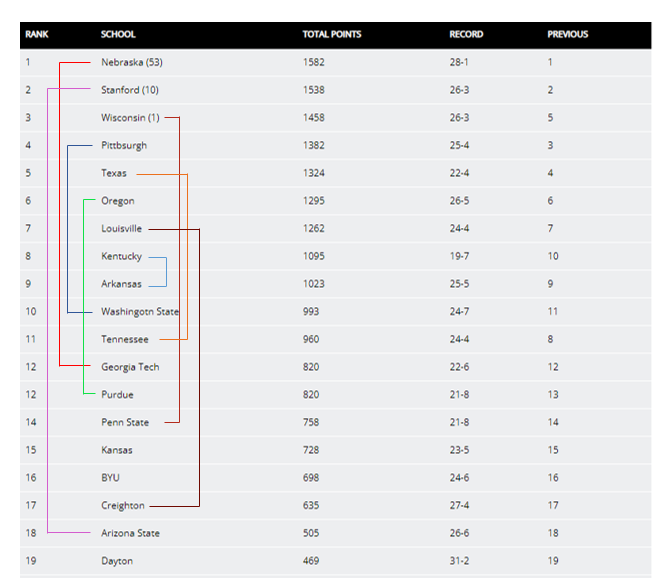
Task: Click Arkansas total points 1023
Action: (314, 284)
